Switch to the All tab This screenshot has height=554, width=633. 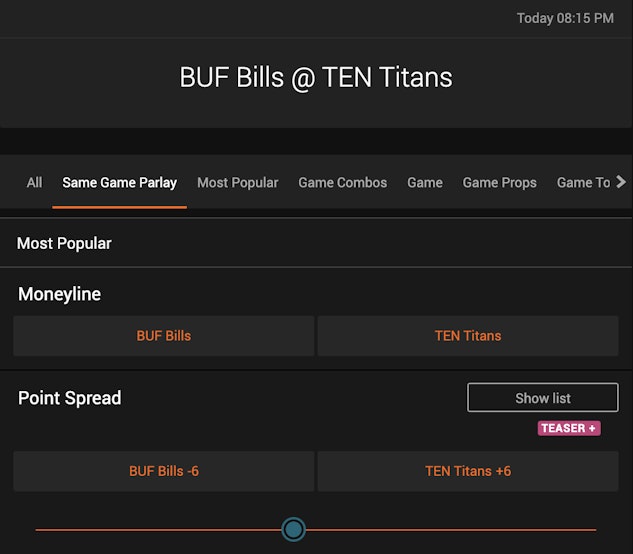pos(35,183)
